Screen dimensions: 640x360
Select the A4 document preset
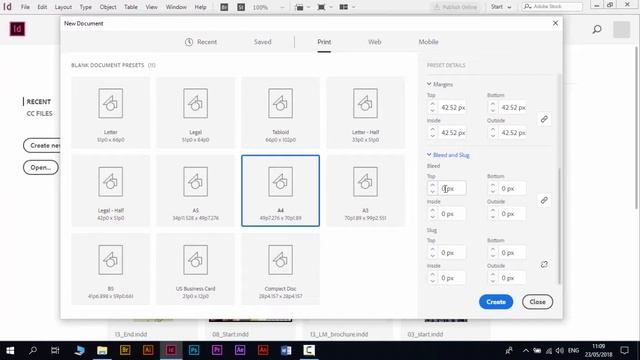pos(280,191)
